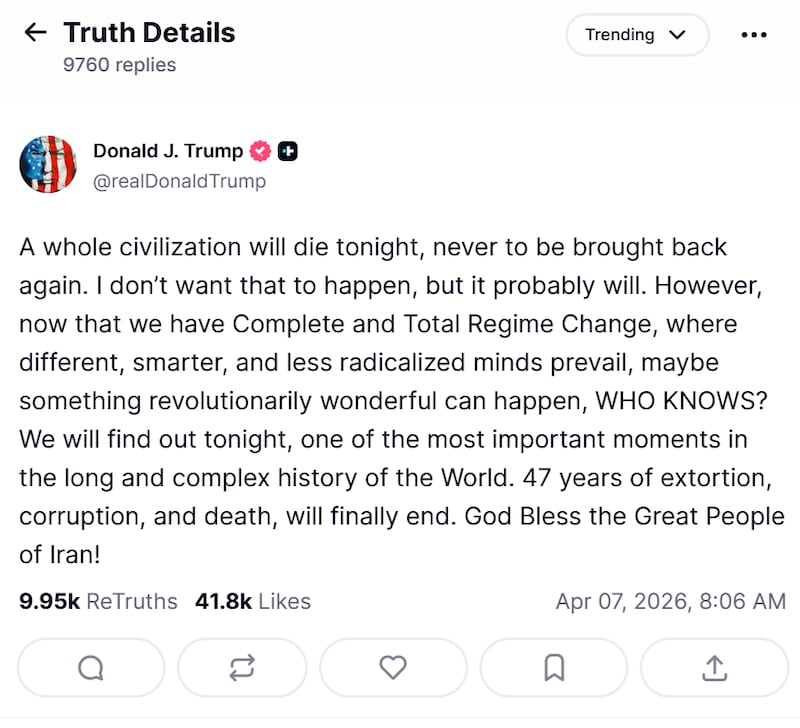
Task: Click the reply speech-bubble icon
Action: click(x=91, y=667)
